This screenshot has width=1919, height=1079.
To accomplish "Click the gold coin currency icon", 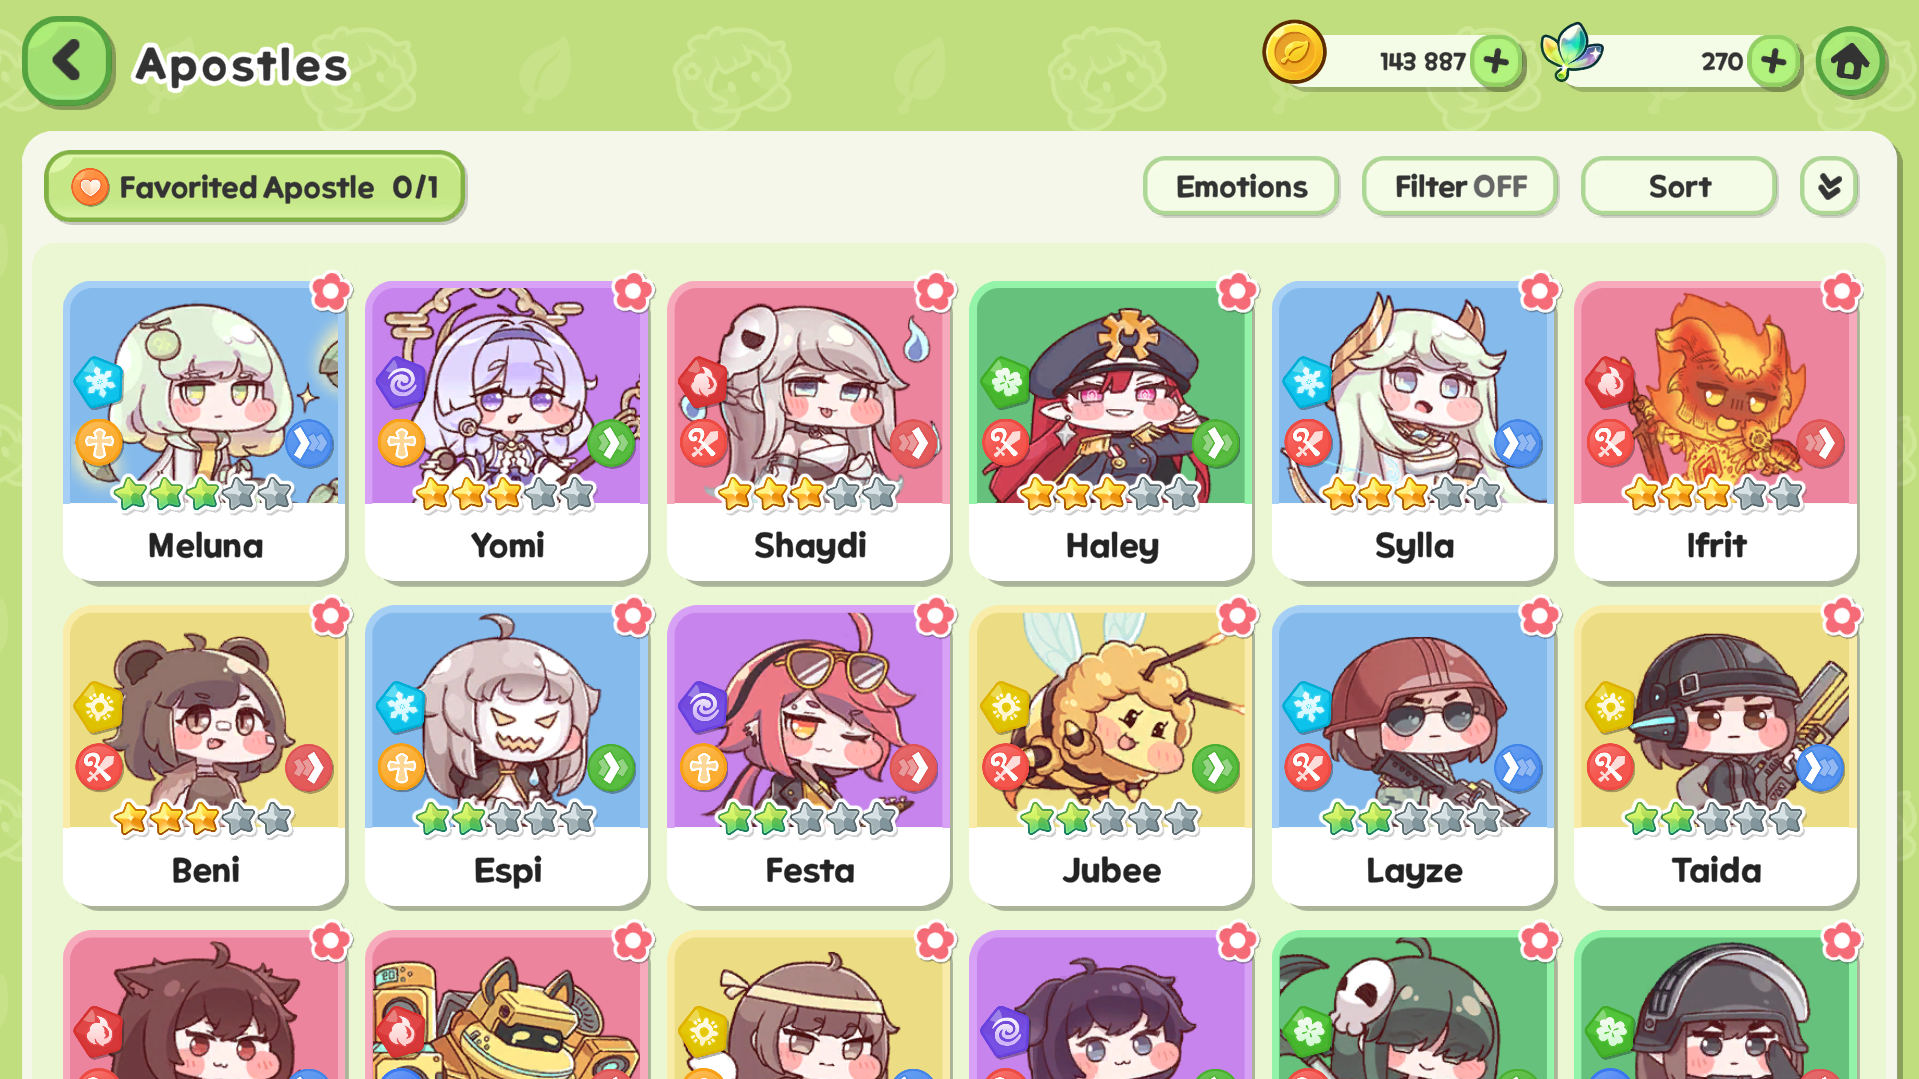I will [1294, 53].
